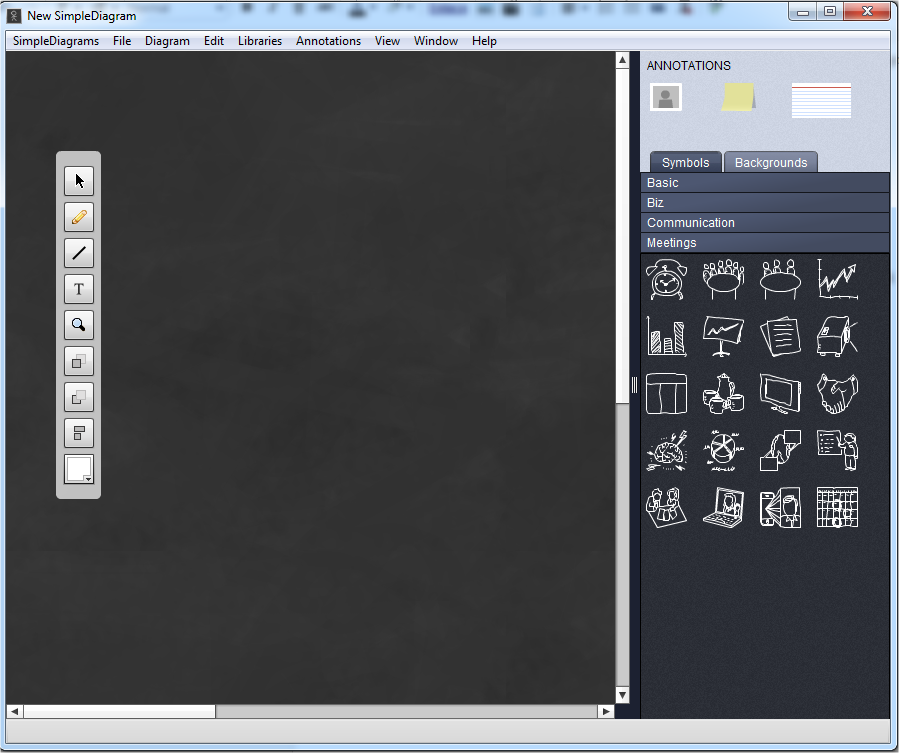The height and width of the screenshot is (753, 899).
Task: Select the text T tool
Action: (79, 289)
